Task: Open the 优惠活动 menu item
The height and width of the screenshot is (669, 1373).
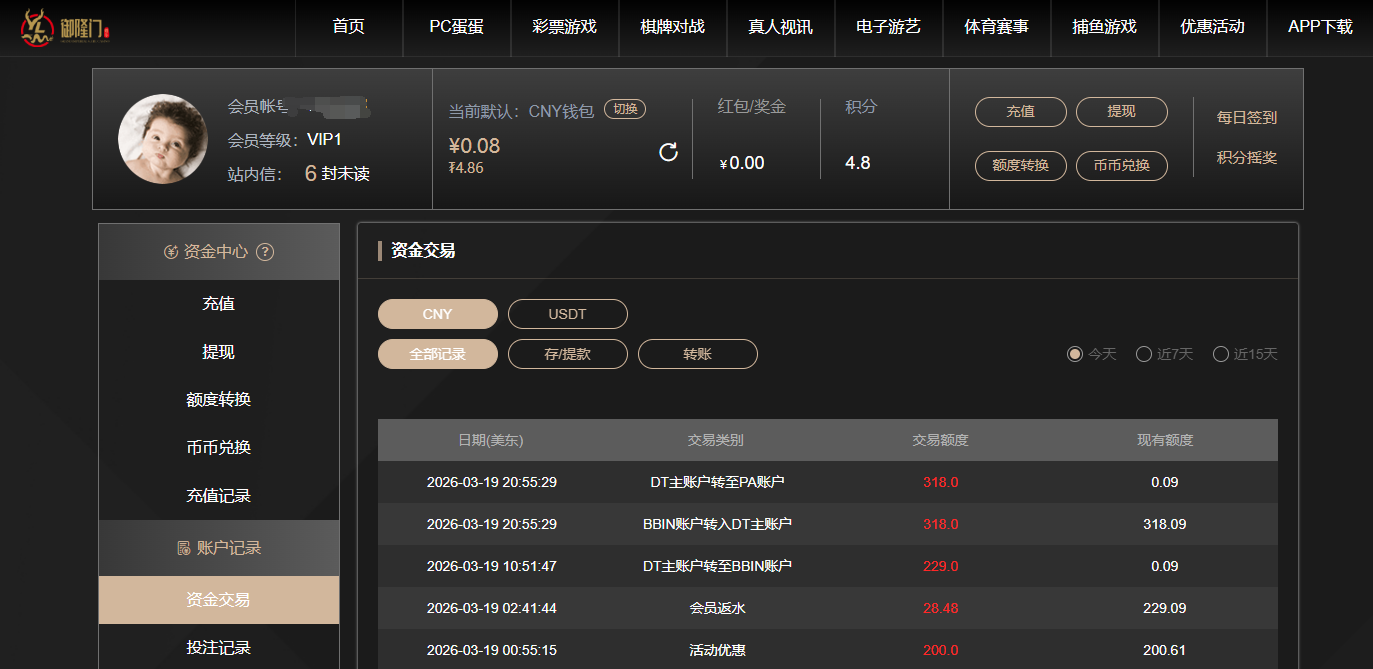Action: pyautogui.click(x=1213, y=28)
